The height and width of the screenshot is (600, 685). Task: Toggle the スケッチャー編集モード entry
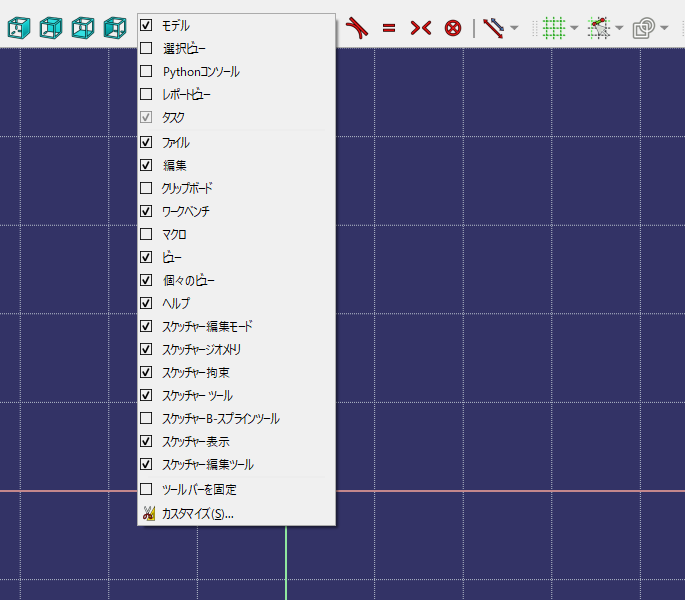(x=236, y=326)
